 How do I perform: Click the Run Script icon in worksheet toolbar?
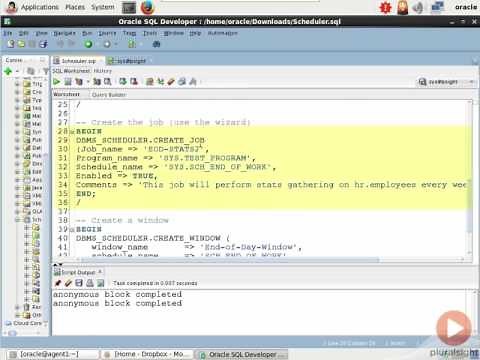[68, 82]
